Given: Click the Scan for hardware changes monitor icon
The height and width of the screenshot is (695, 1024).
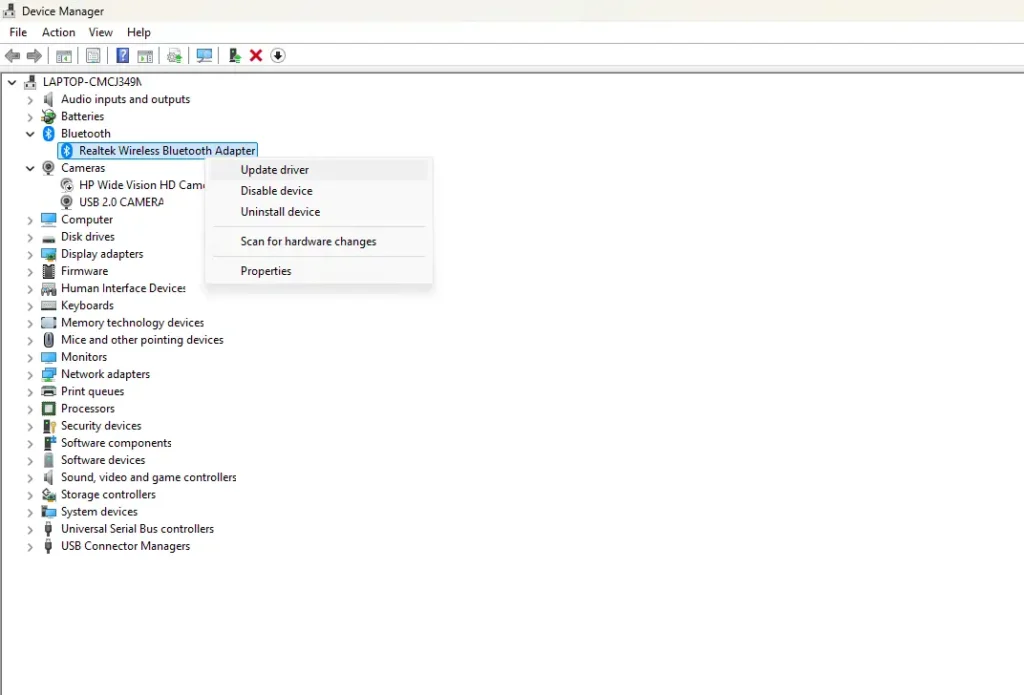Looking at the screenshot, I should point(204,56).
